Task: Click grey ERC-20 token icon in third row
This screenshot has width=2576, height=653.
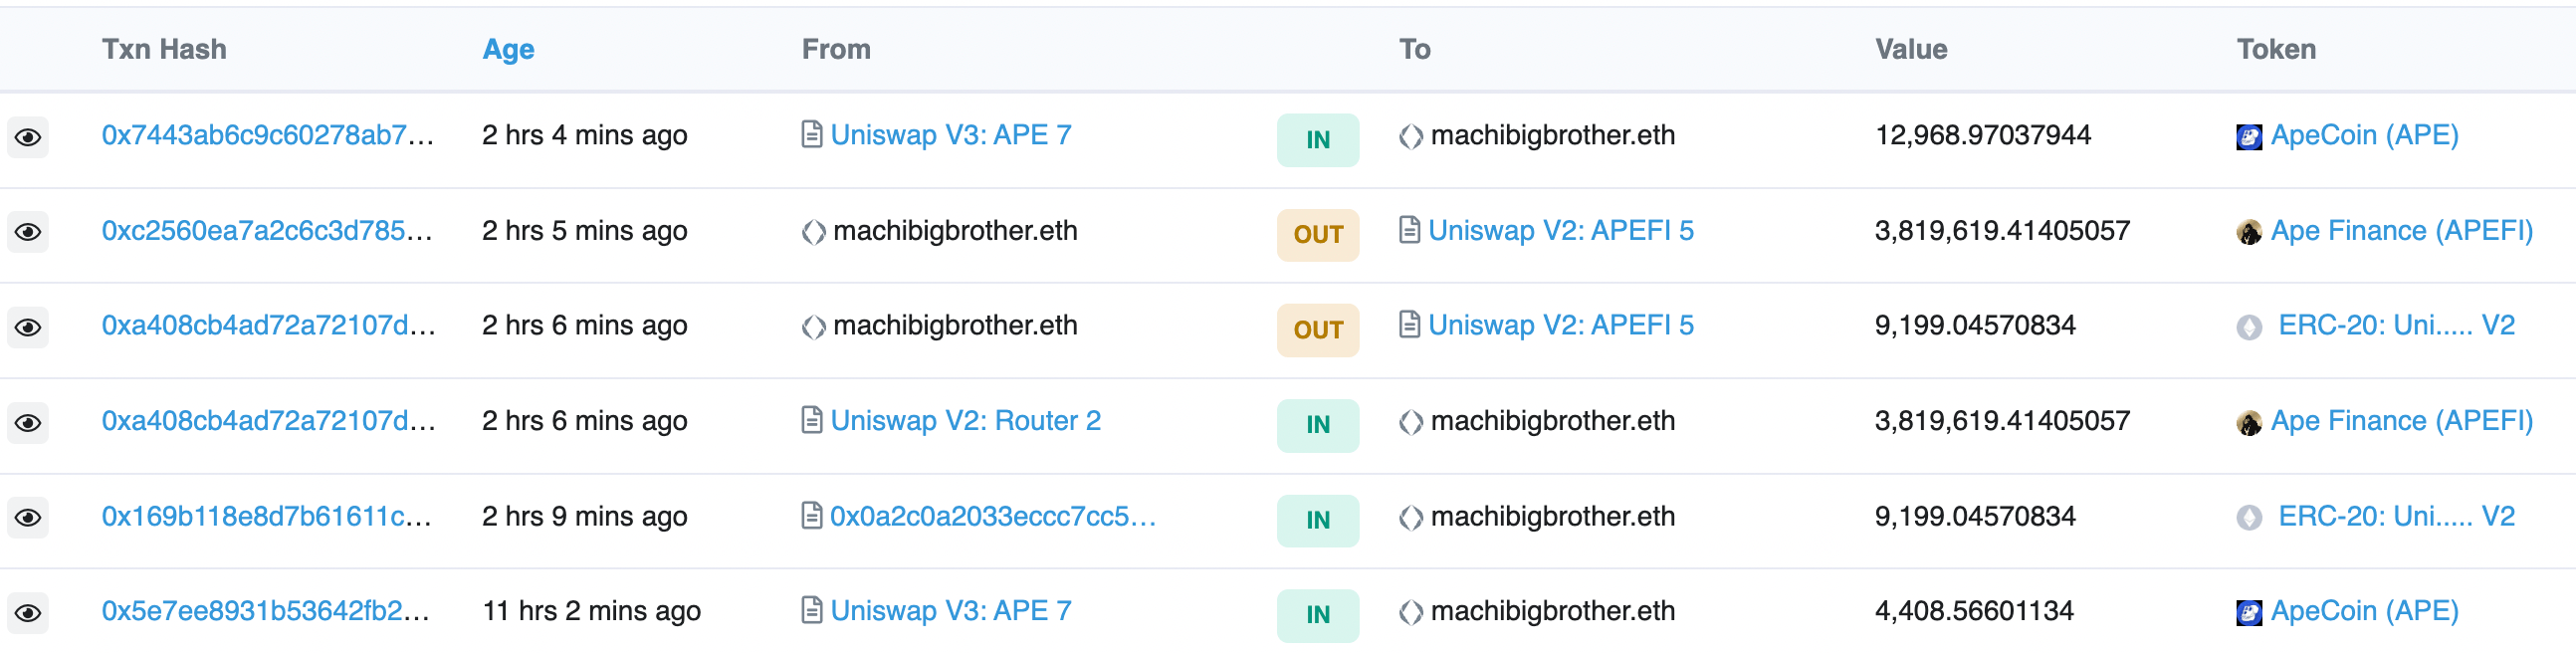Action: (x=2249, y=327)
